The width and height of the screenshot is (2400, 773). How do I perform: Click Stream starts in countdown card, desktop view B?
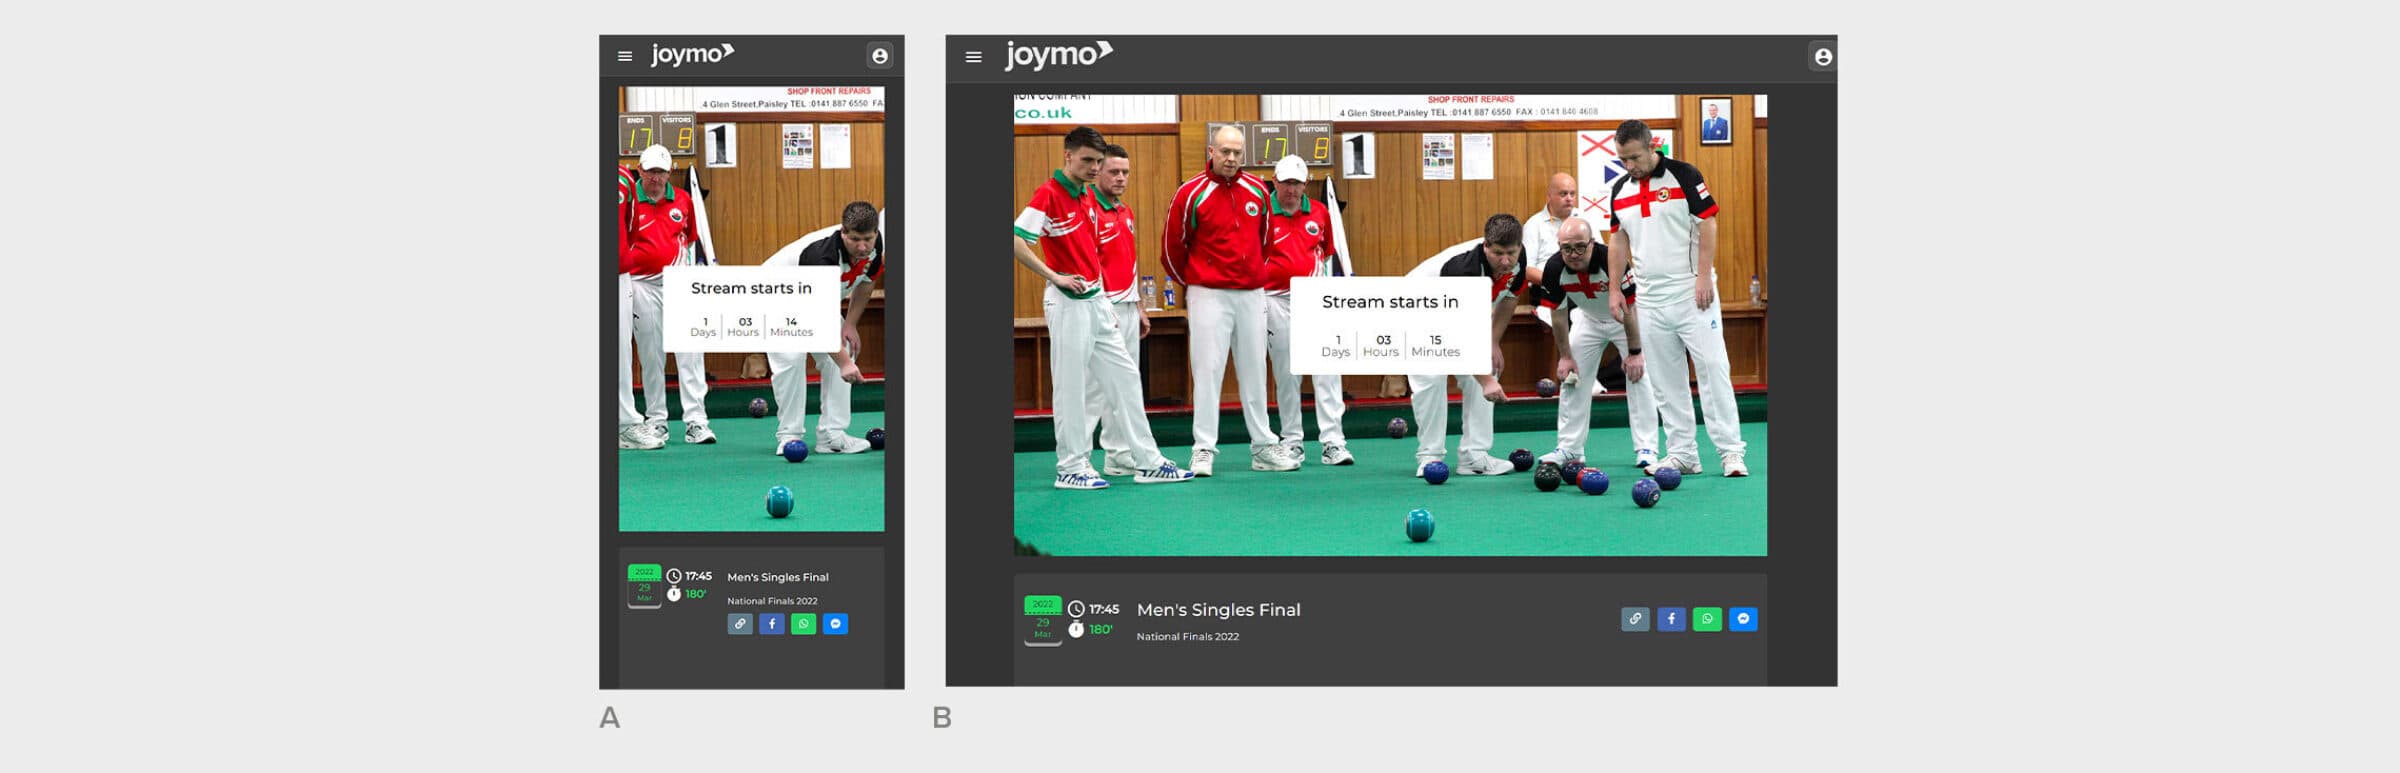(x=1389, y=326)
